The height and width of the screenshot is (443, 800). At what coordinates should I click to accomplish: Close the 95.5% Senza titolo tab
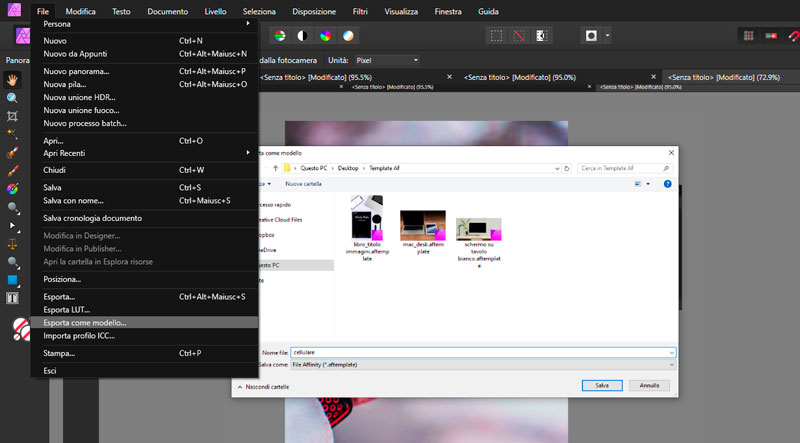[x=449, y=77]
